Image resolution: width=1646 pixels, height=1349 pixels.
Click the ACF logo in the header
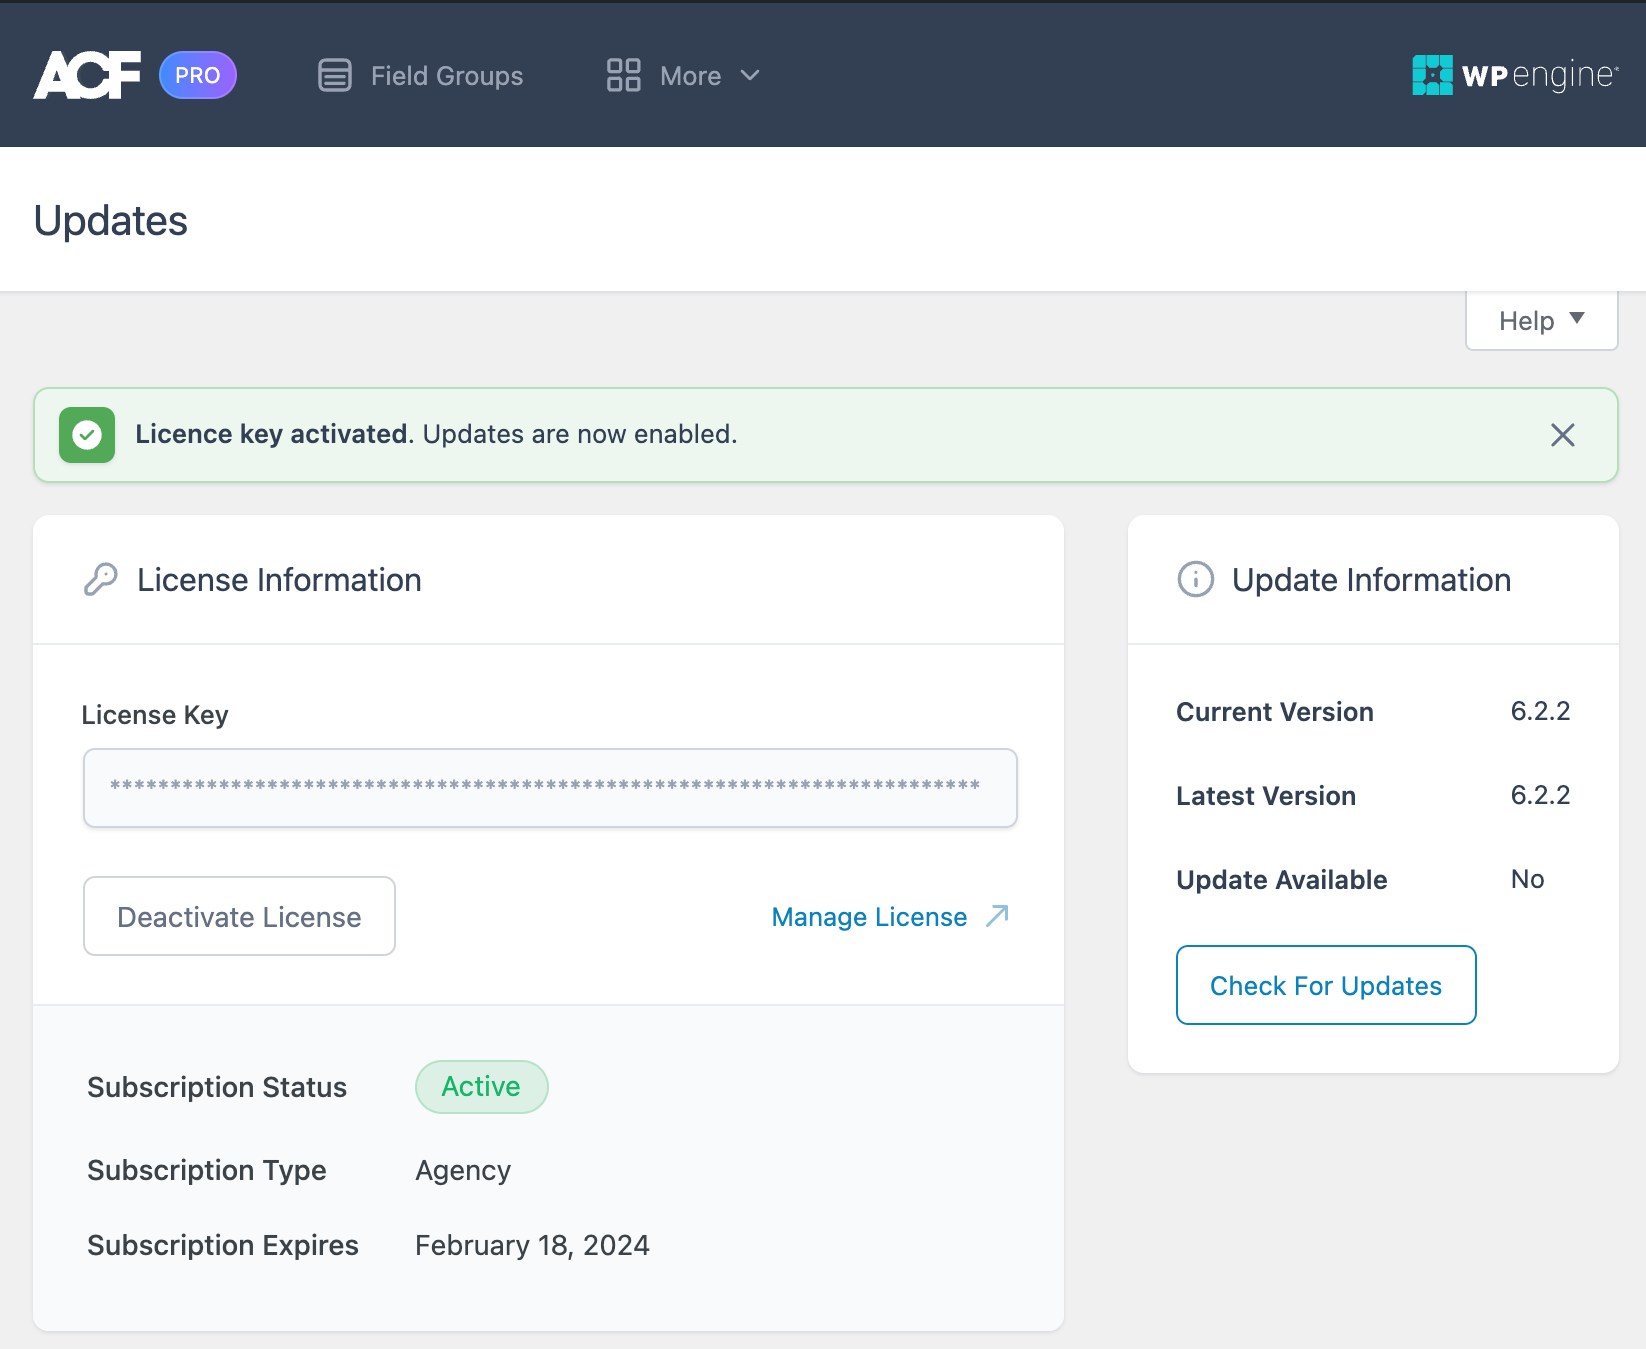86,74
